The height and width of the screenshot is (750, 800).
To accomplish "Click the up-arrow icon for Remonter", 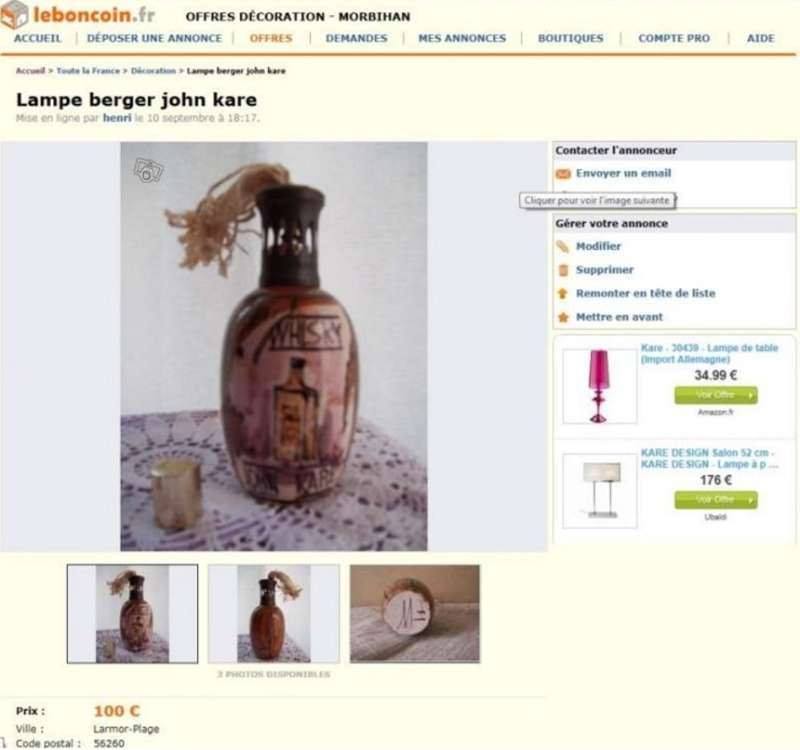I will click(563, 293).
